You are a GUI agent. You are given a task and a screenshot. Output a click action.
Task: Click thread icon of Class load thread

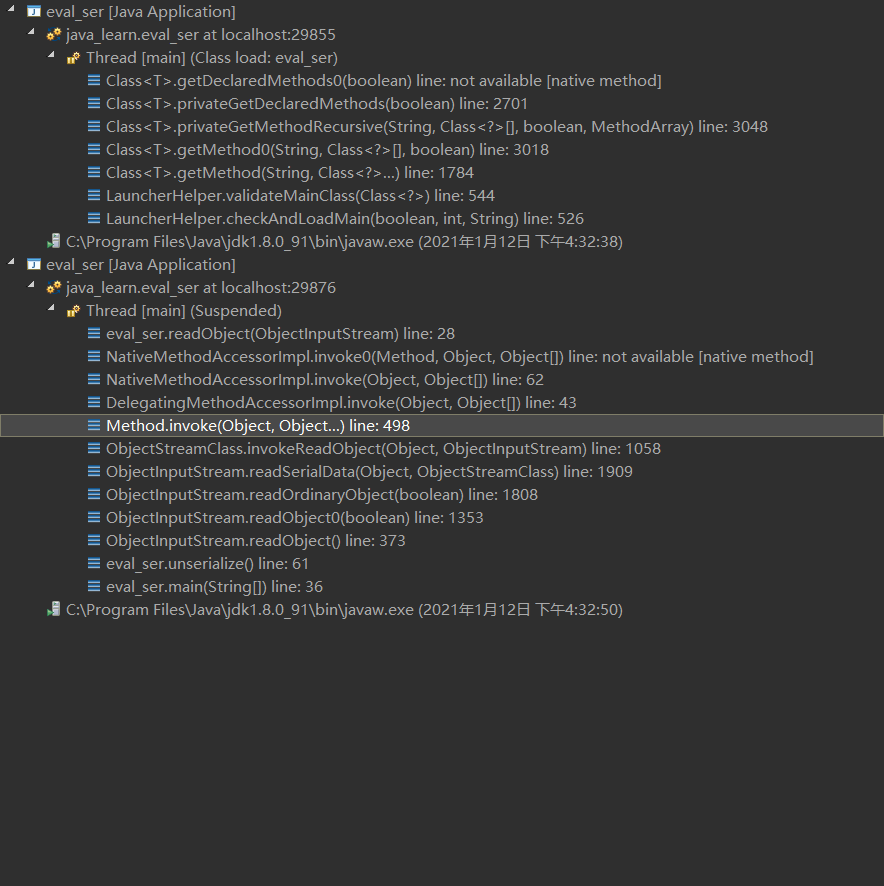coord(73,58)
